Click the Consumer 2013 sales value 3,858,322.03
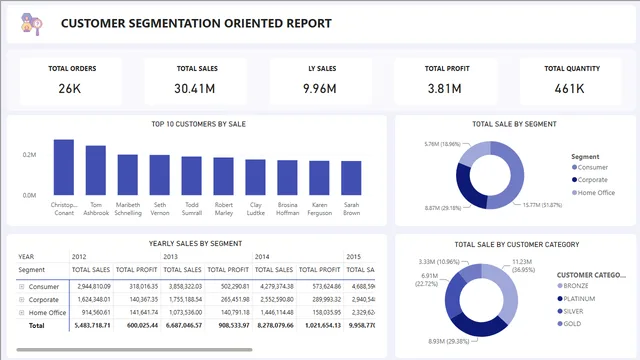The image size is (640, 360). pos(185,287)
